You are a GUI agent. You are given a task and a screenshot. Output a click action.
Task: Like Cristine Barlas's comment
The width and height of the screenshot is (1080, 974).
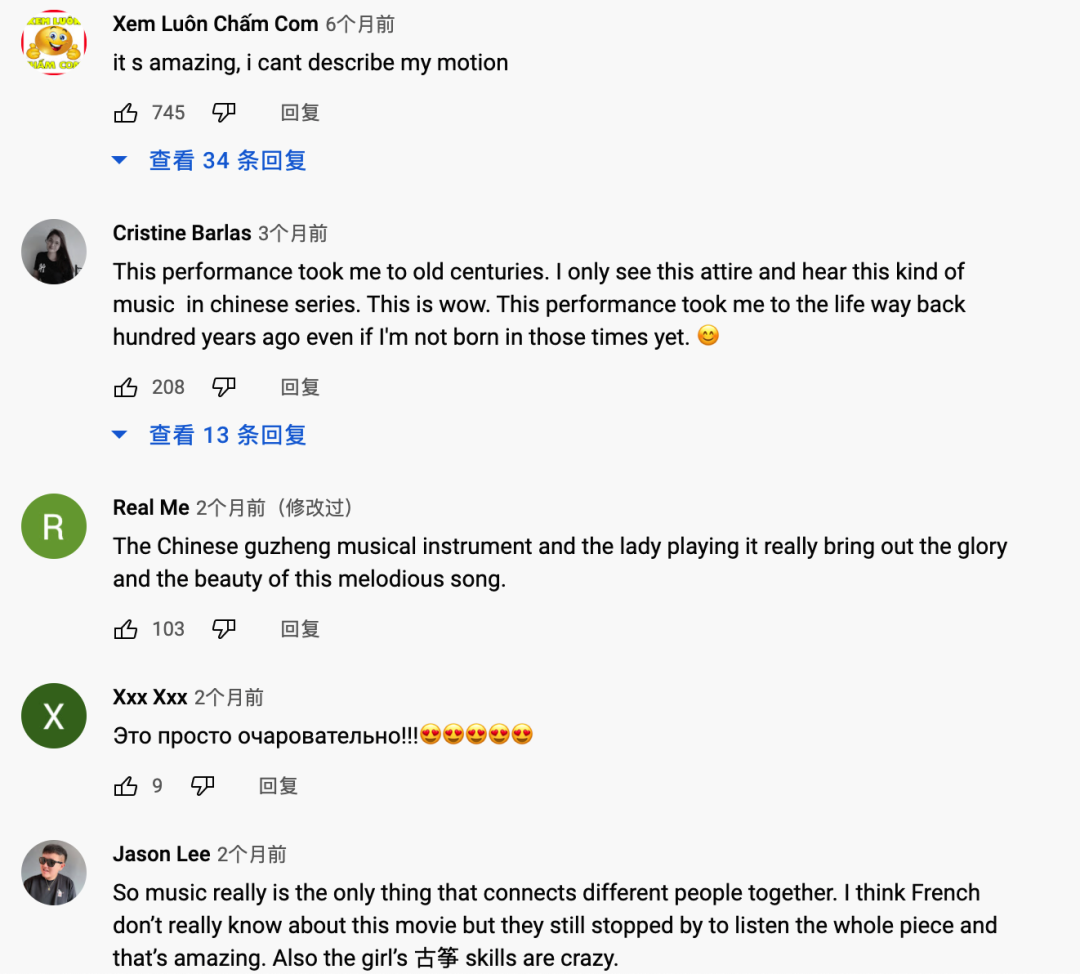click(126, 387)
